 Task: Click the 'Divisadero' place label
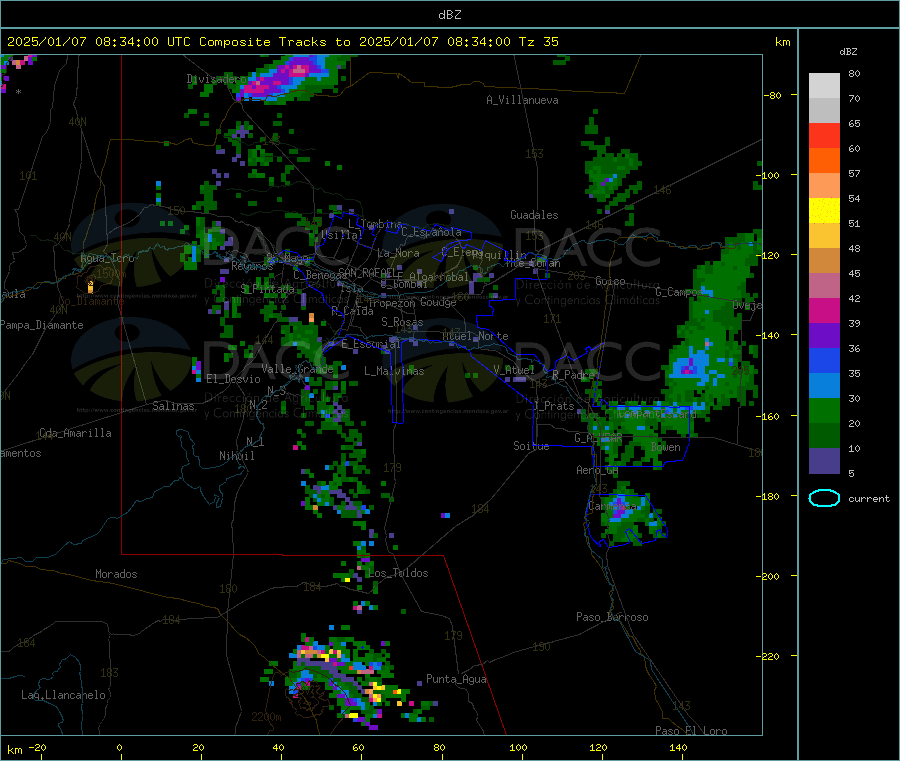click(216, 79)
